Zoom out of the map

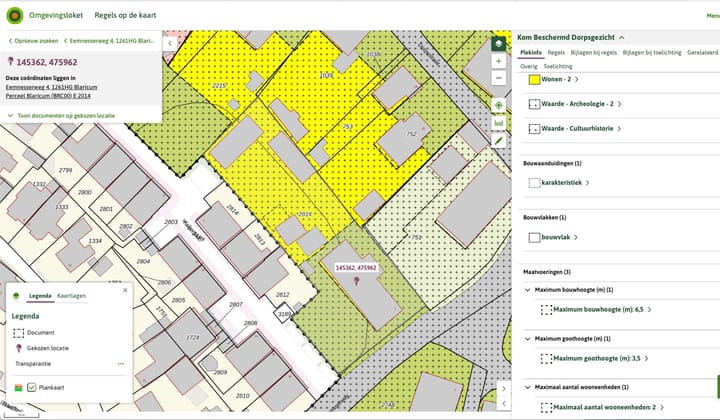click(498, 78)
